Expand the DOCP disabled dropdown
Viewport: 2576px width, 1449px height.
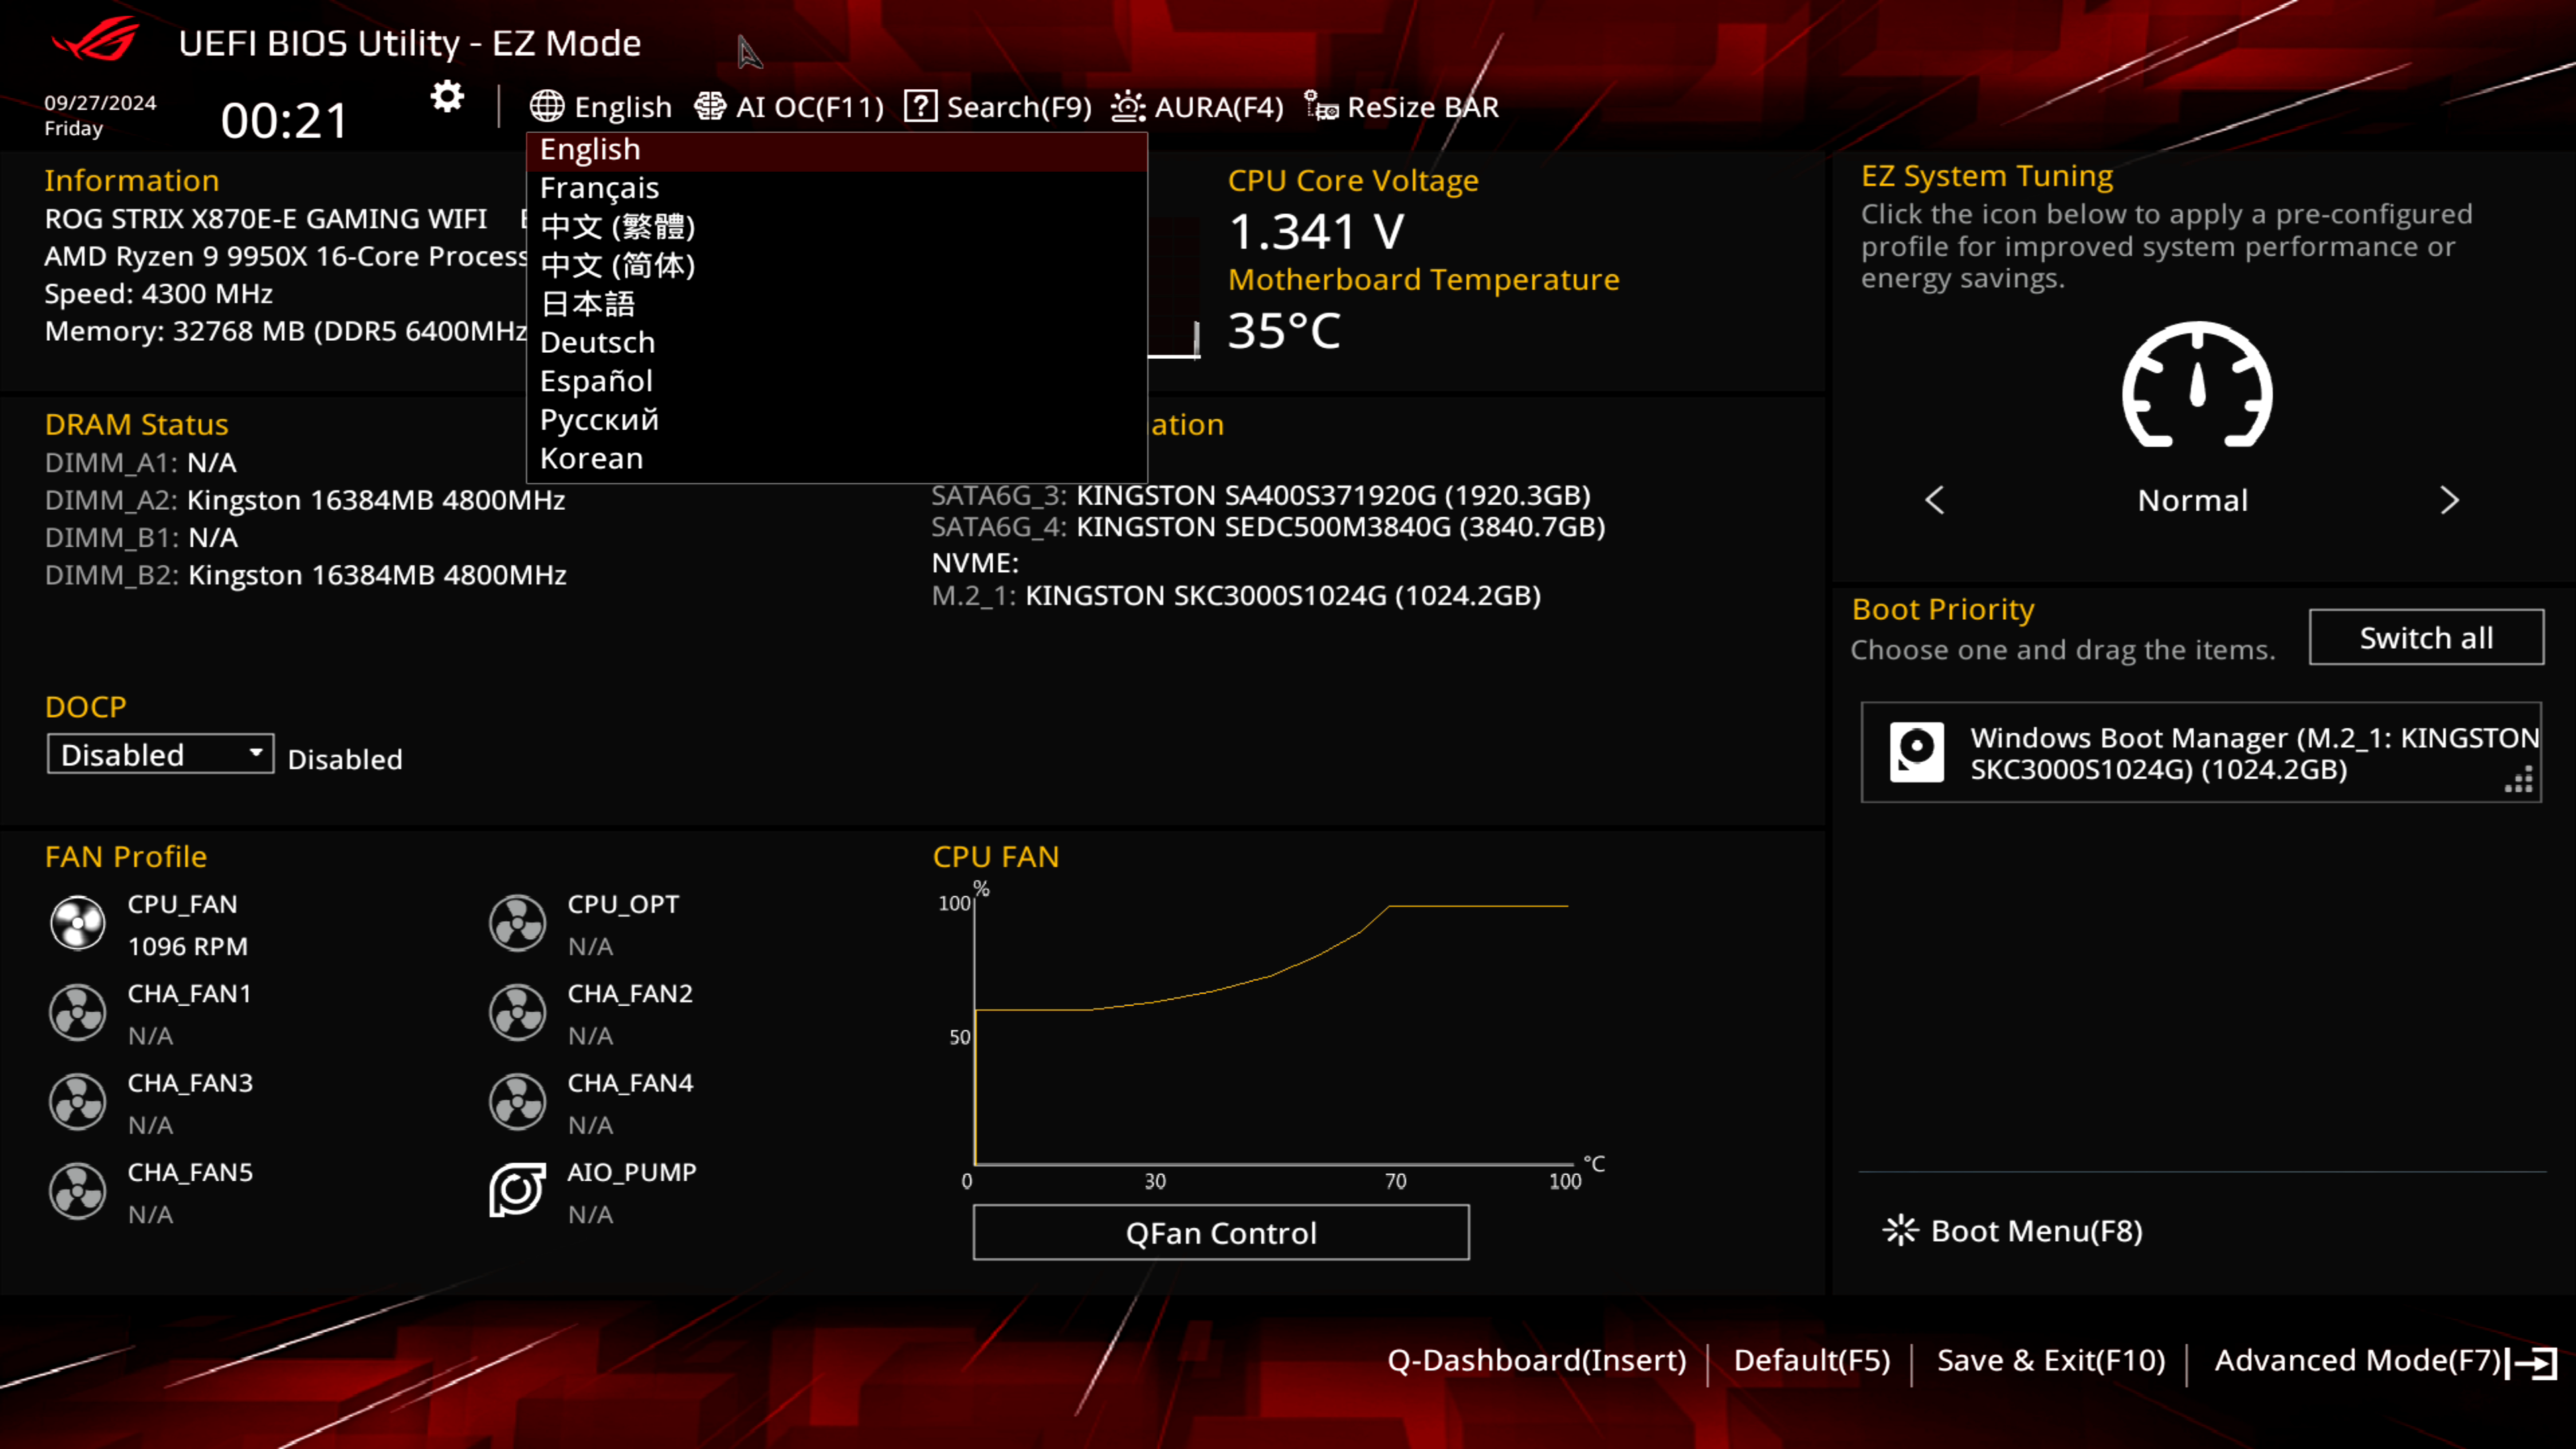[x=159, y=754]
